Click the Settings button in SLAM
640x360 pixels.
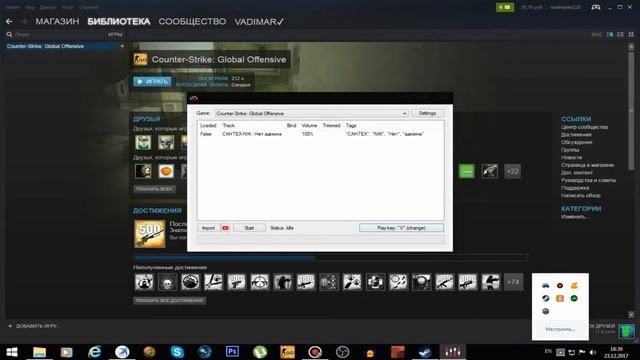[427, 113]
